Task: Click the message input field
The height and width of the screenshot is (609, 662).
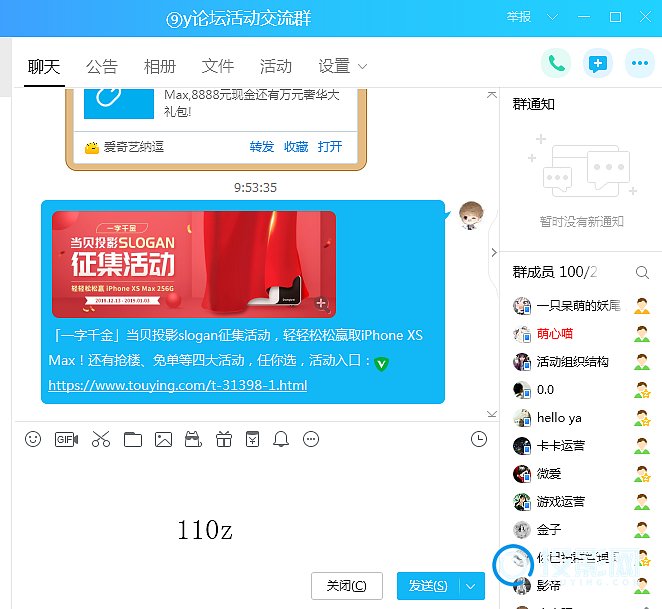Action: 255,511
